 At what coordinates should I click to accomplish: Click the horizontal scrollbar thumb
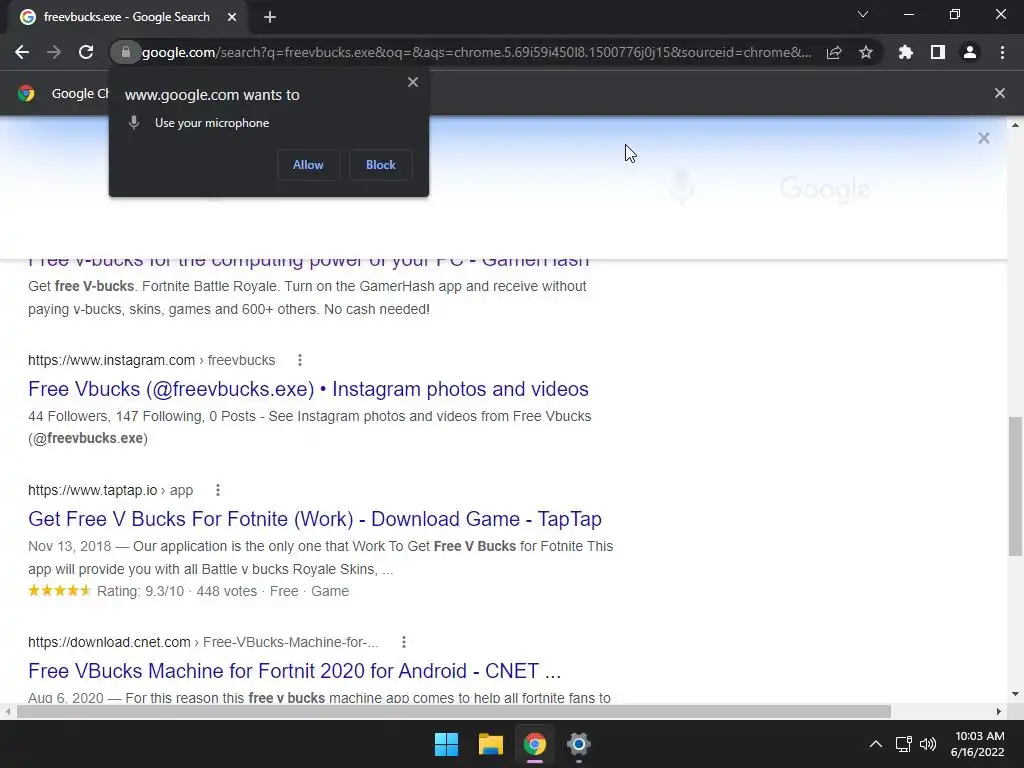[453, 711]
